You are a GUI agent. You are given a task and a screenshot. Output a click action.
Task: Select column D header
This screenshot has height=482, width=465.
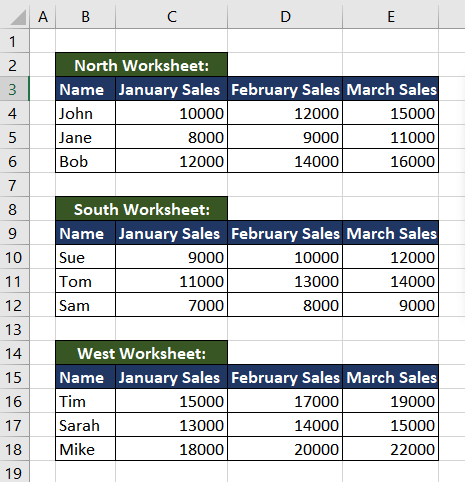coord(285,17)
